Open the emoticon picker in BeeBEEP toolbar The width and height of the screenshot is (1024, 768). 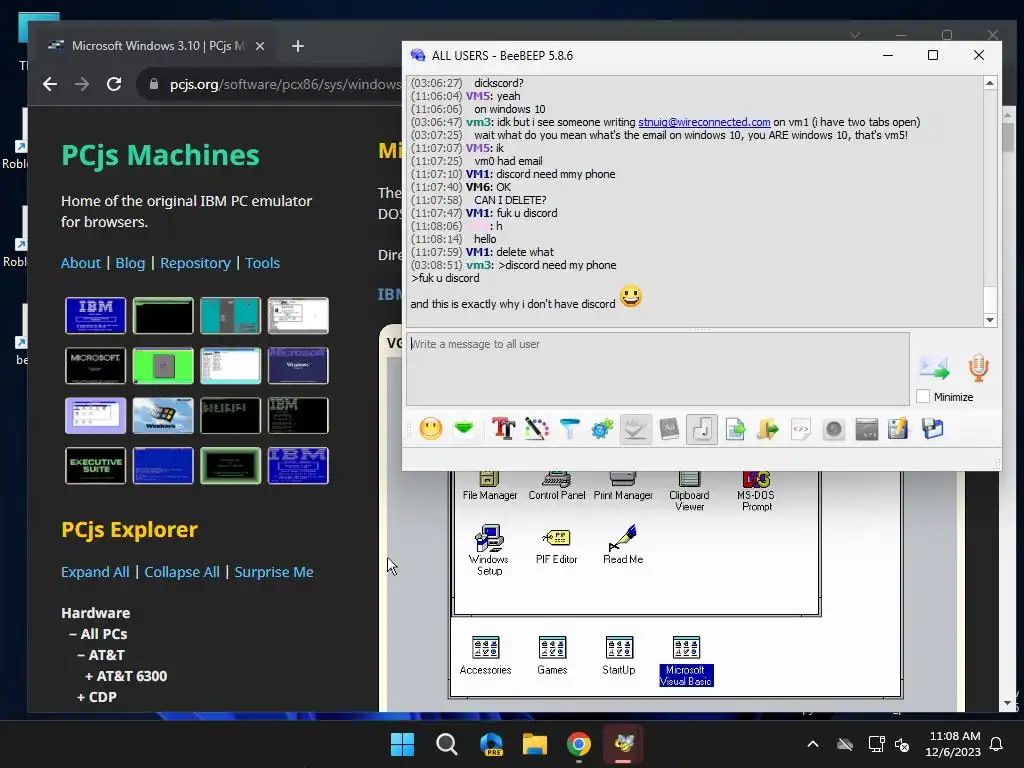[x=430, y=429]
